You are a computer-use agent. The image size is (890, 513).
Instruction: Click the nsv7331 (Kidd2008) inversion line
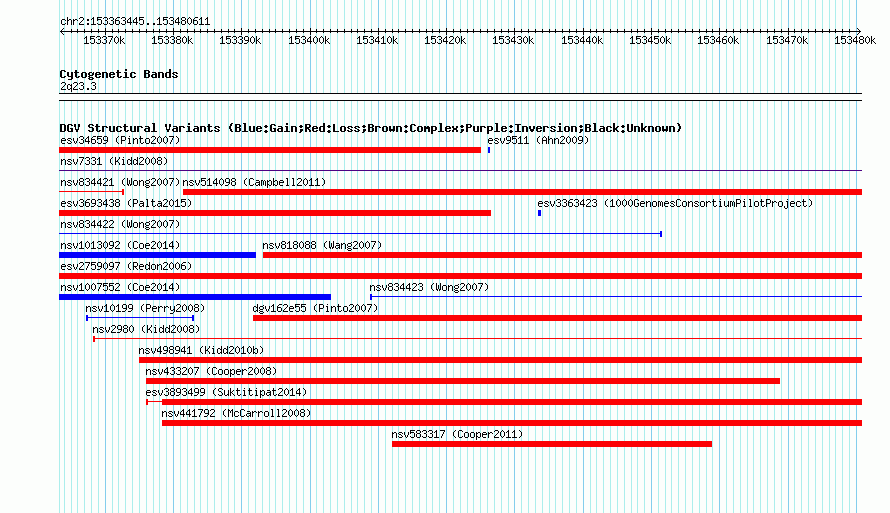pos(460,170)
